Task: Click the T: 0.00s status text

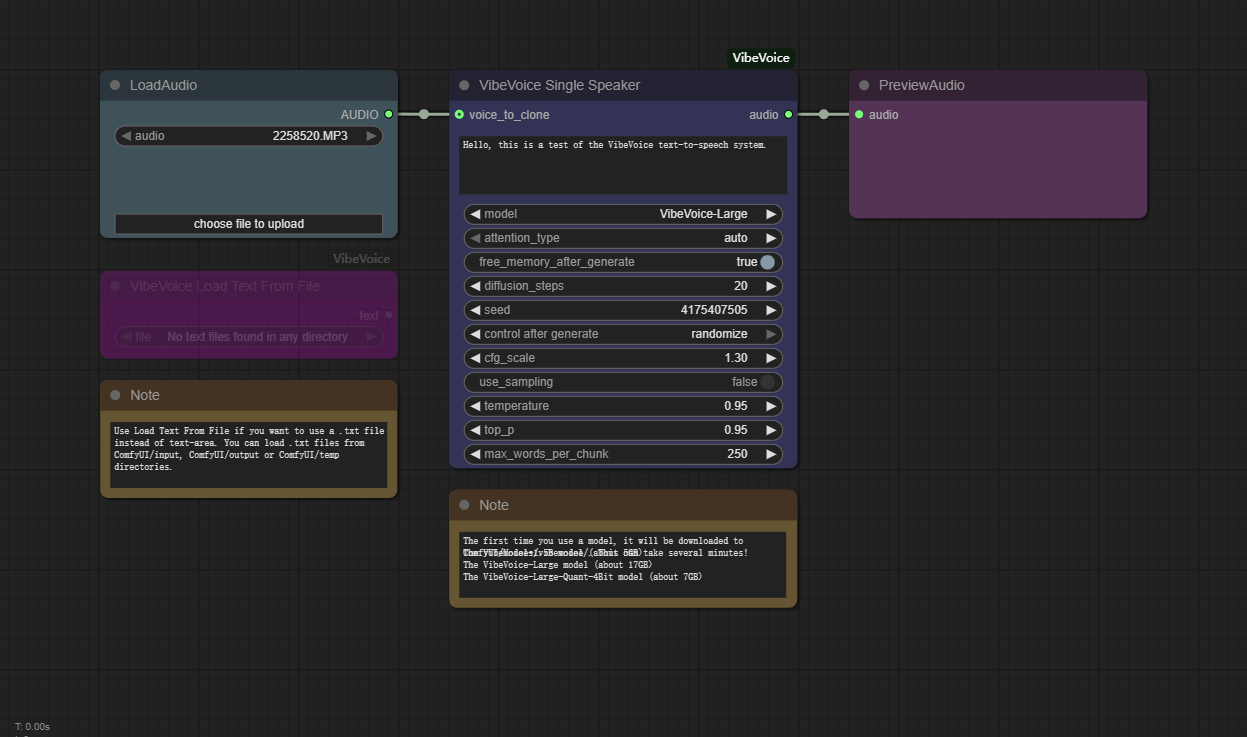Action: 32,726
